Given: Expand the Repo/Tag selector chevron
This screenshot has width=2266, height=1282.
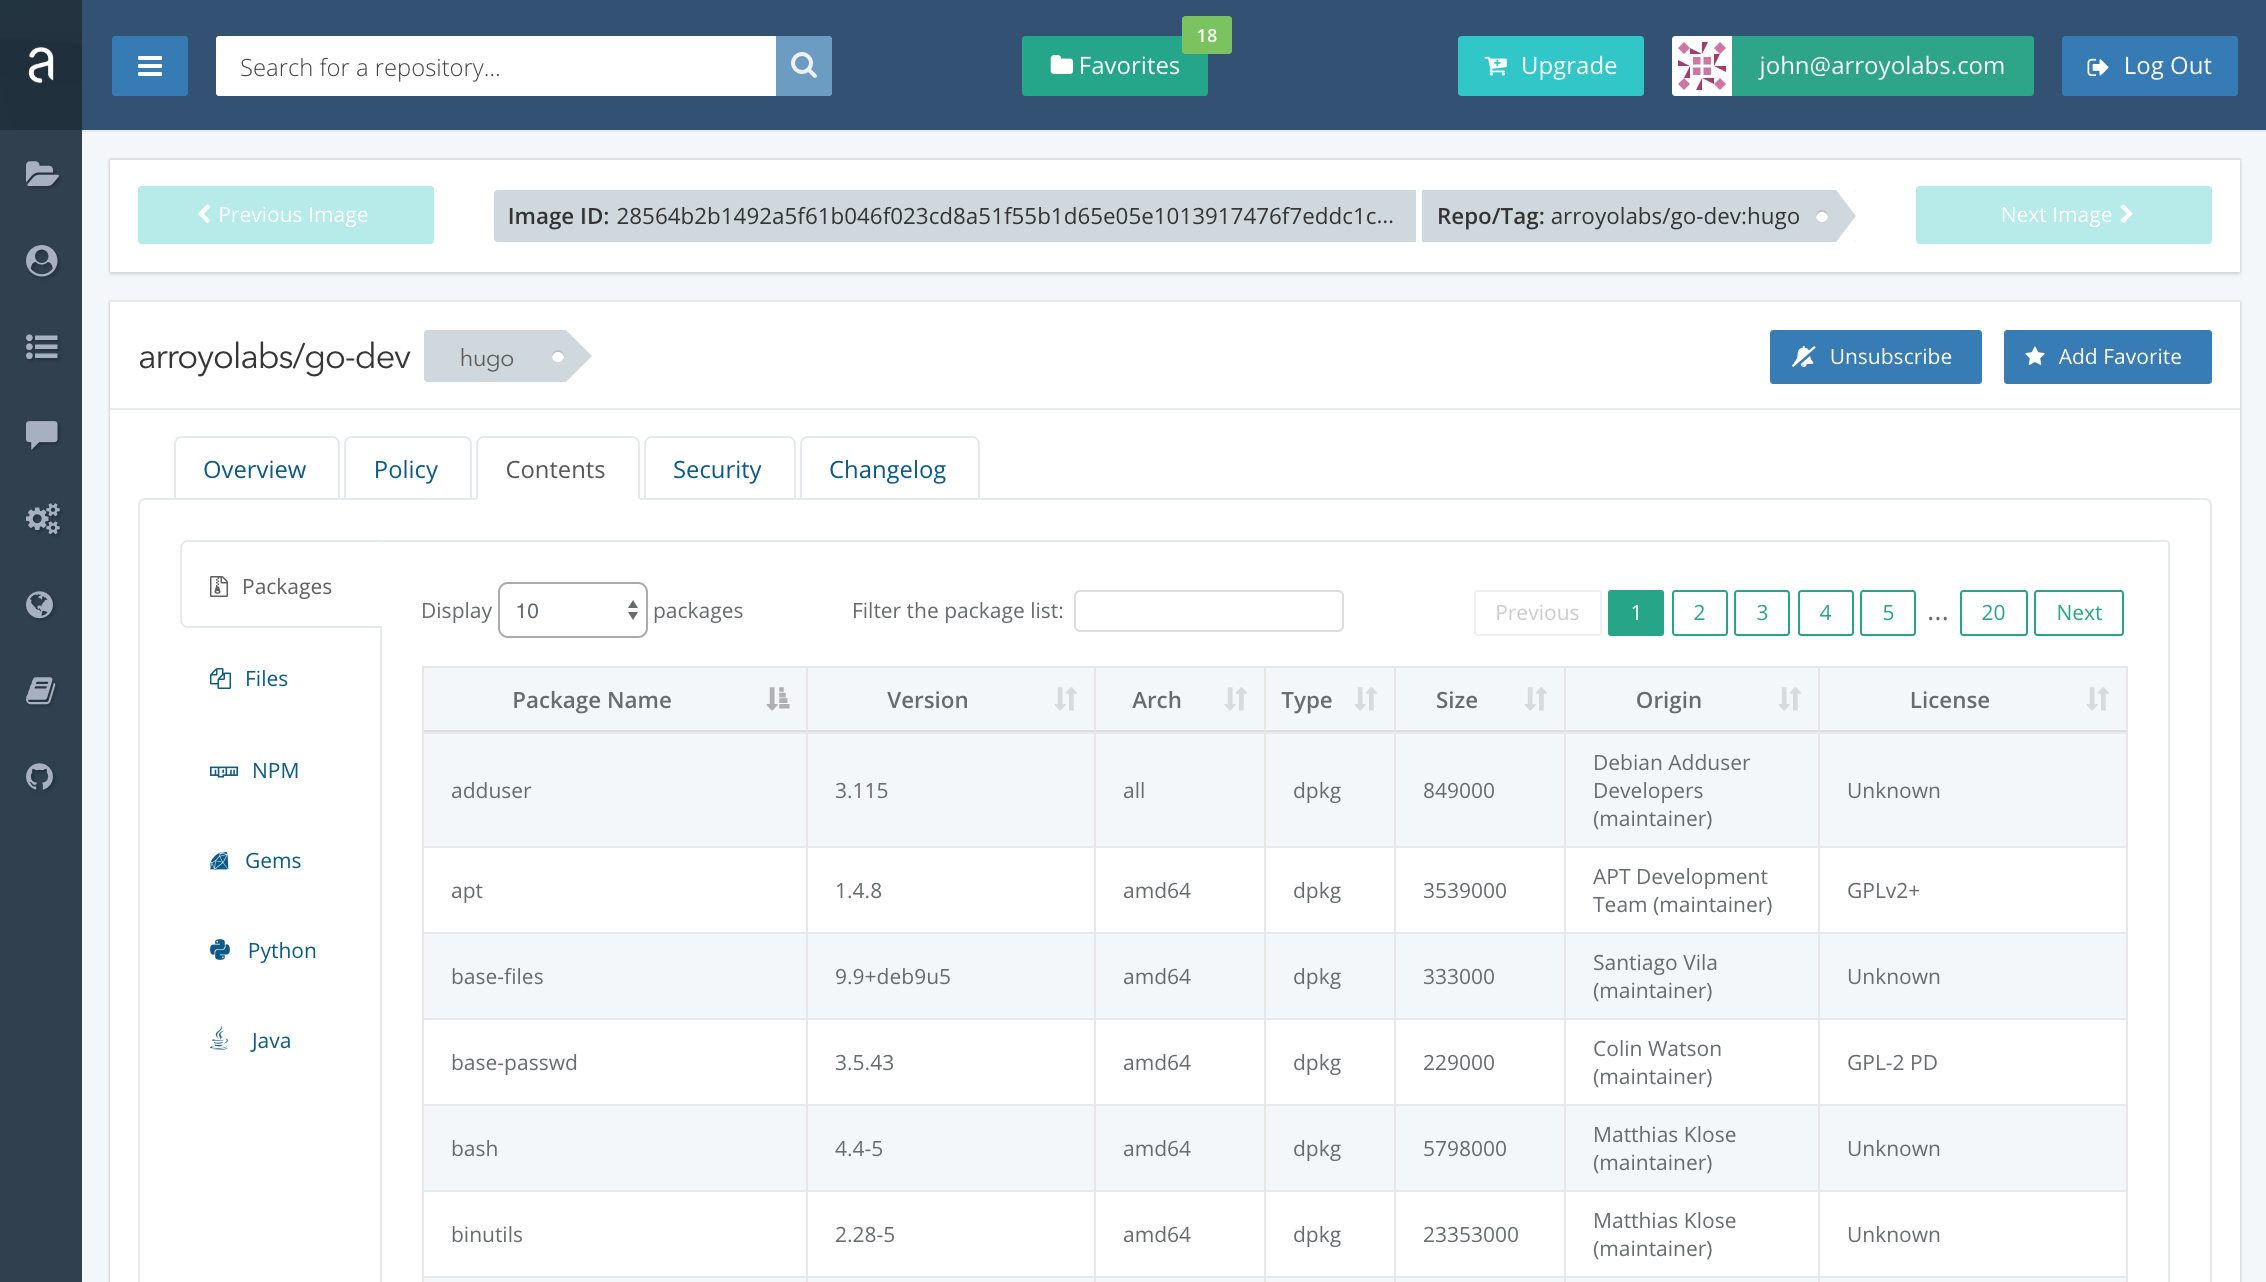Looking at the screenshot, I should [x=1816, y=216].
